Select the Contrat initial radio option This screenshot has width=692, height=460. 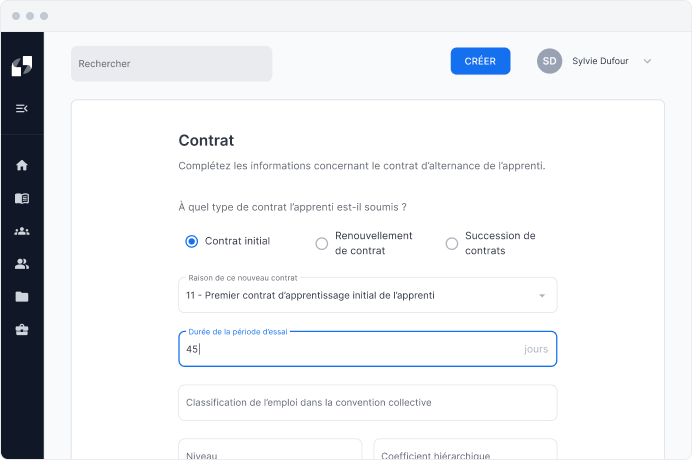192,241
